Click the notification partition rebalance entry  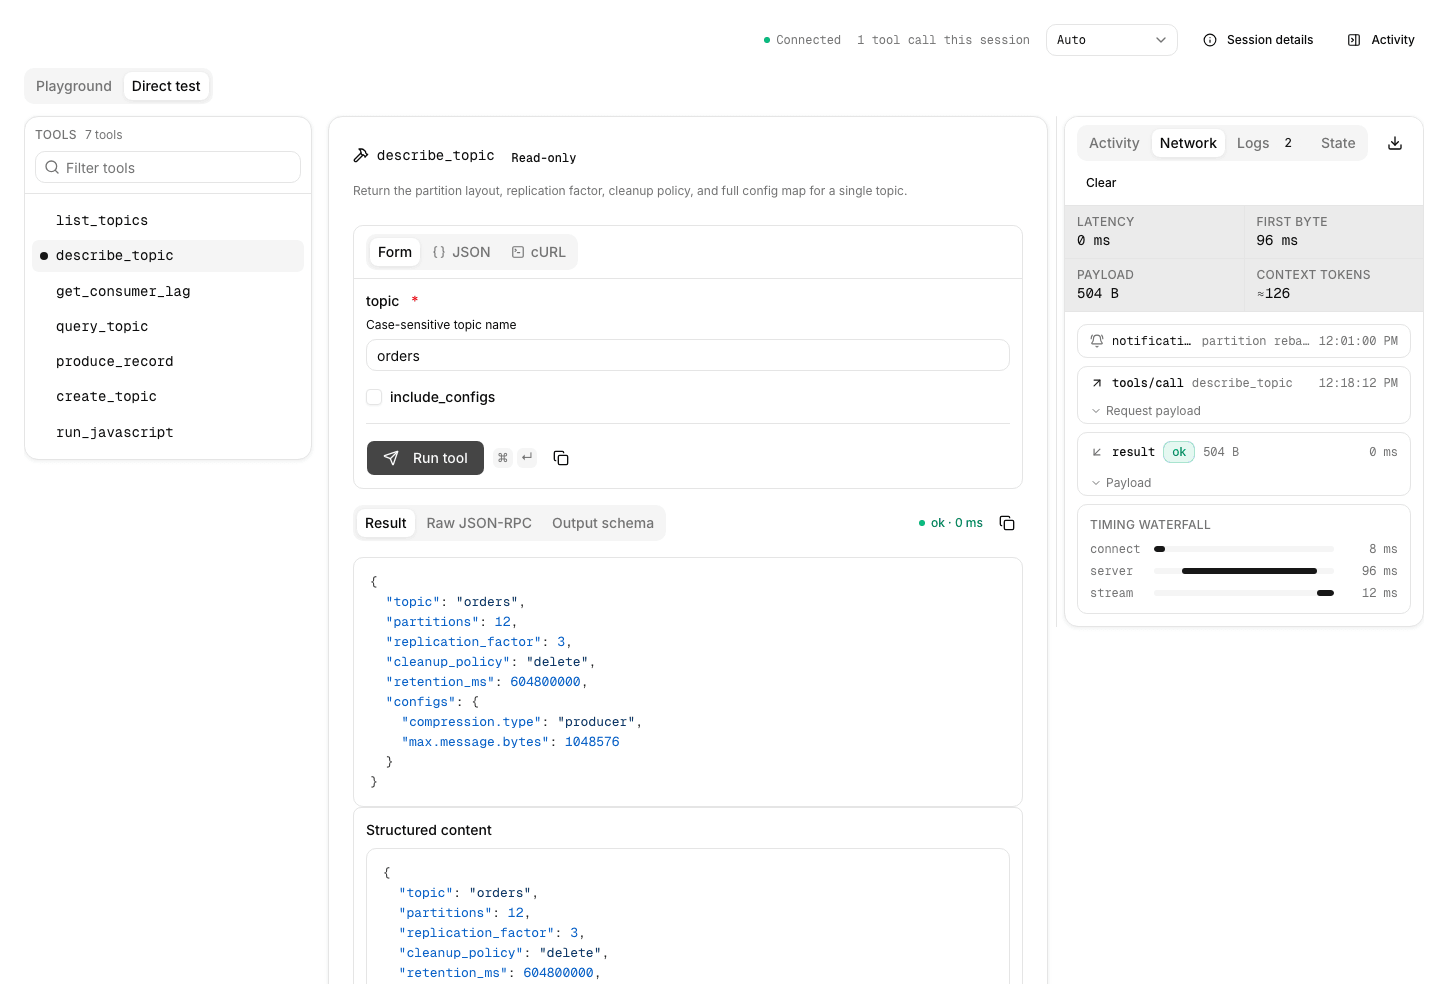tap(1244, 341)
